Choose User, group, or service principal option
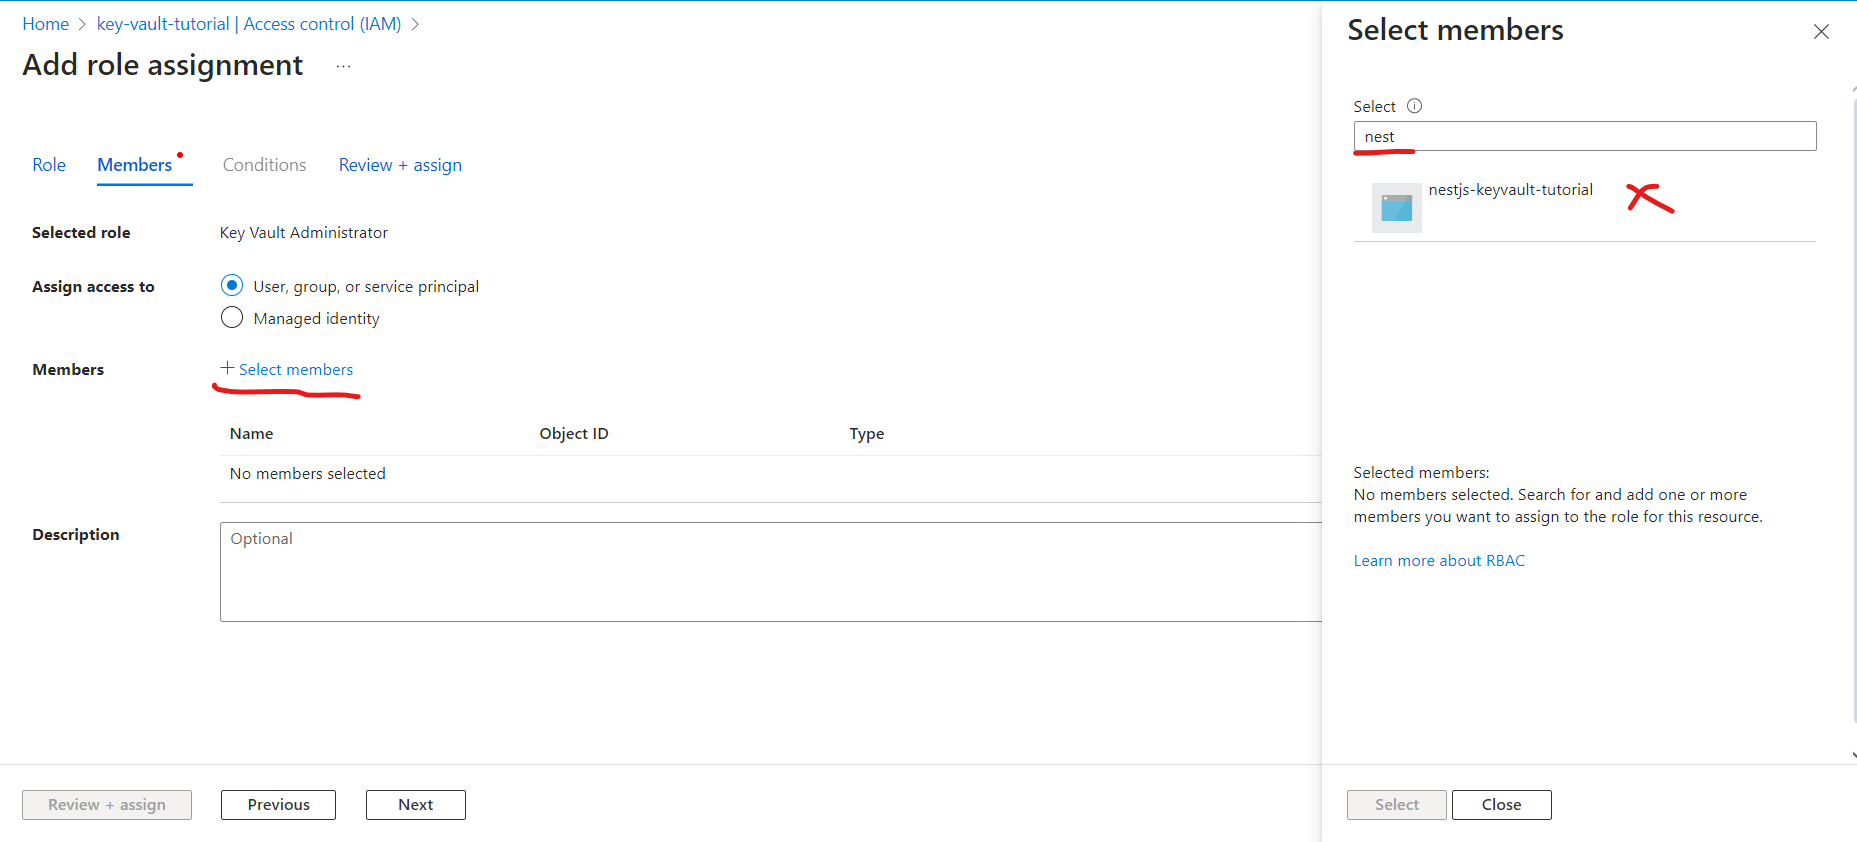The width and height of the screenshot is (1857, 842). [232, 286]
